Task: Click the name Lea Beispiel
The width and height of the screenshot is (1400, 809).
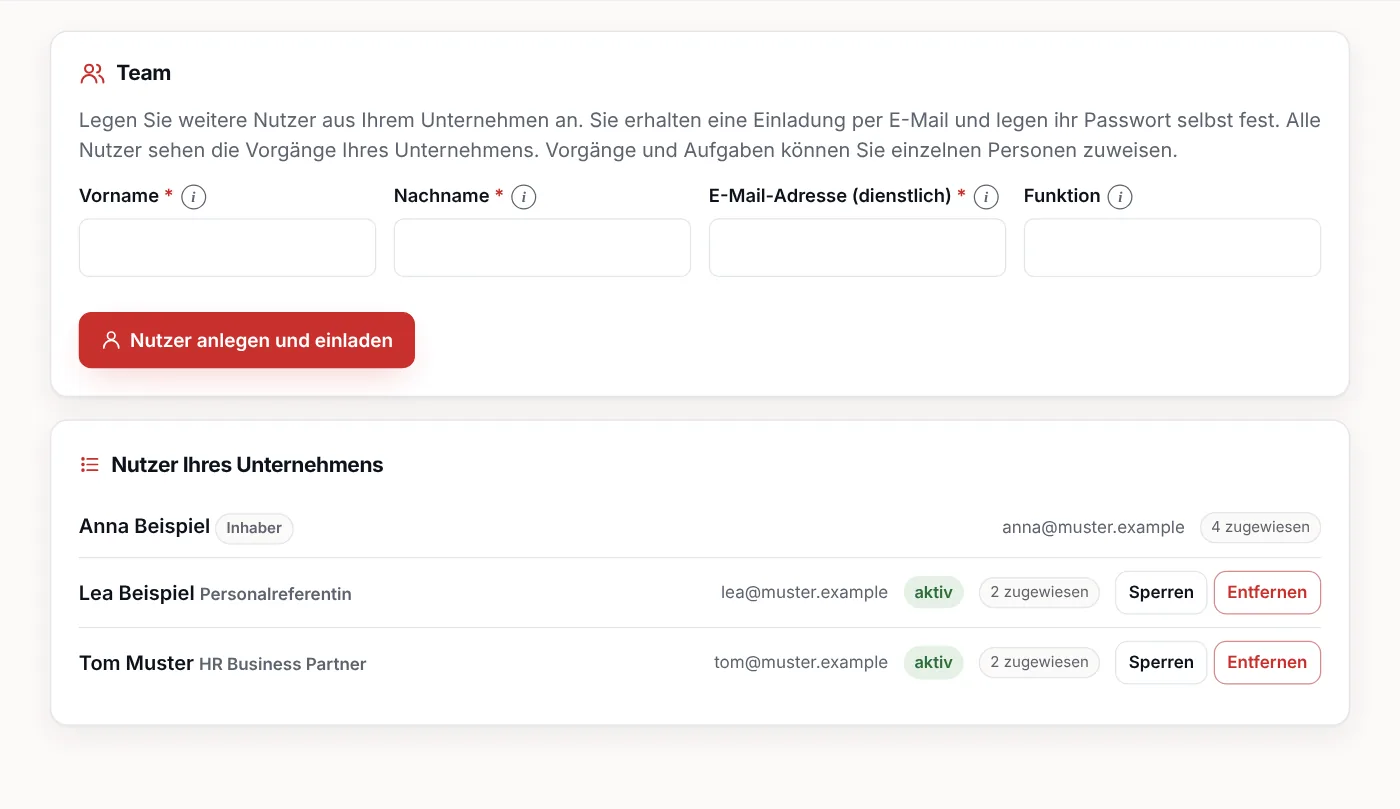Action: [x=136, y=593]
